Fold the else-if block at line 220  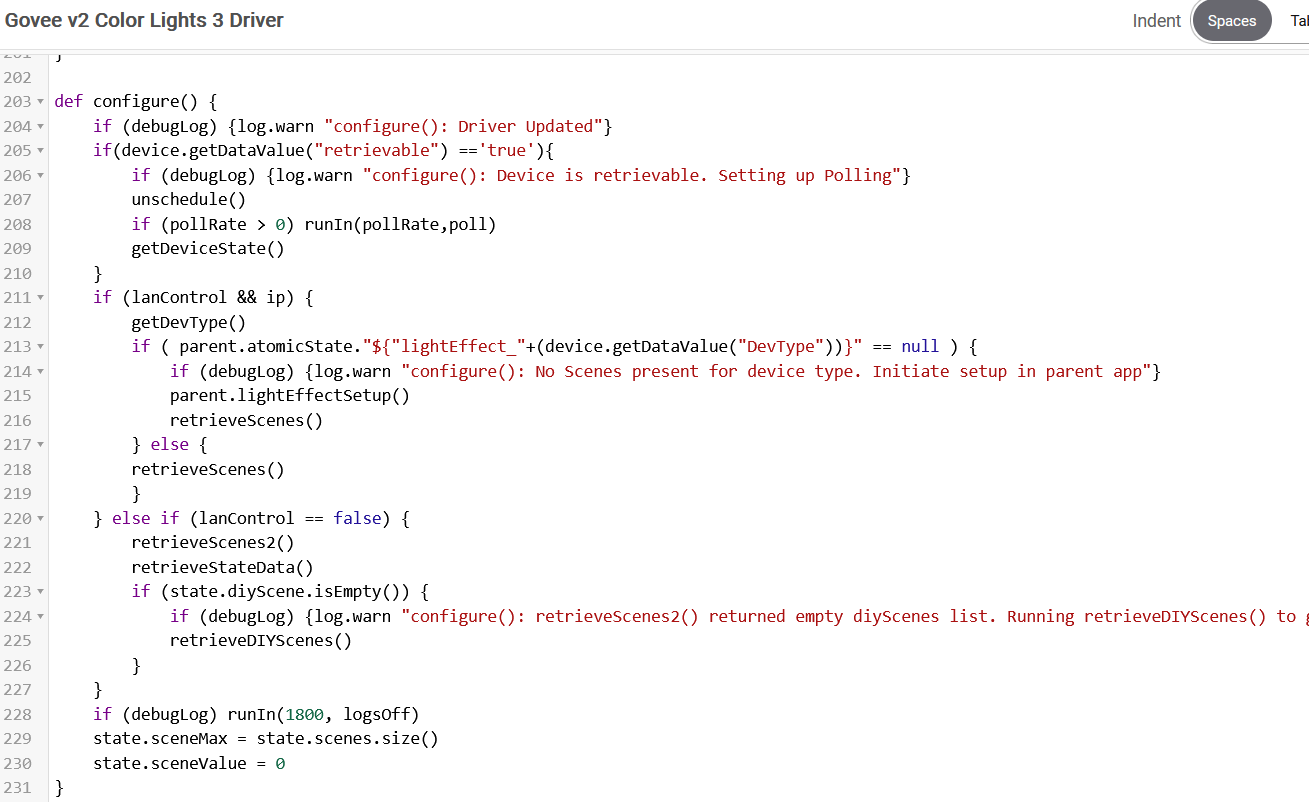(x=40, y=518)
